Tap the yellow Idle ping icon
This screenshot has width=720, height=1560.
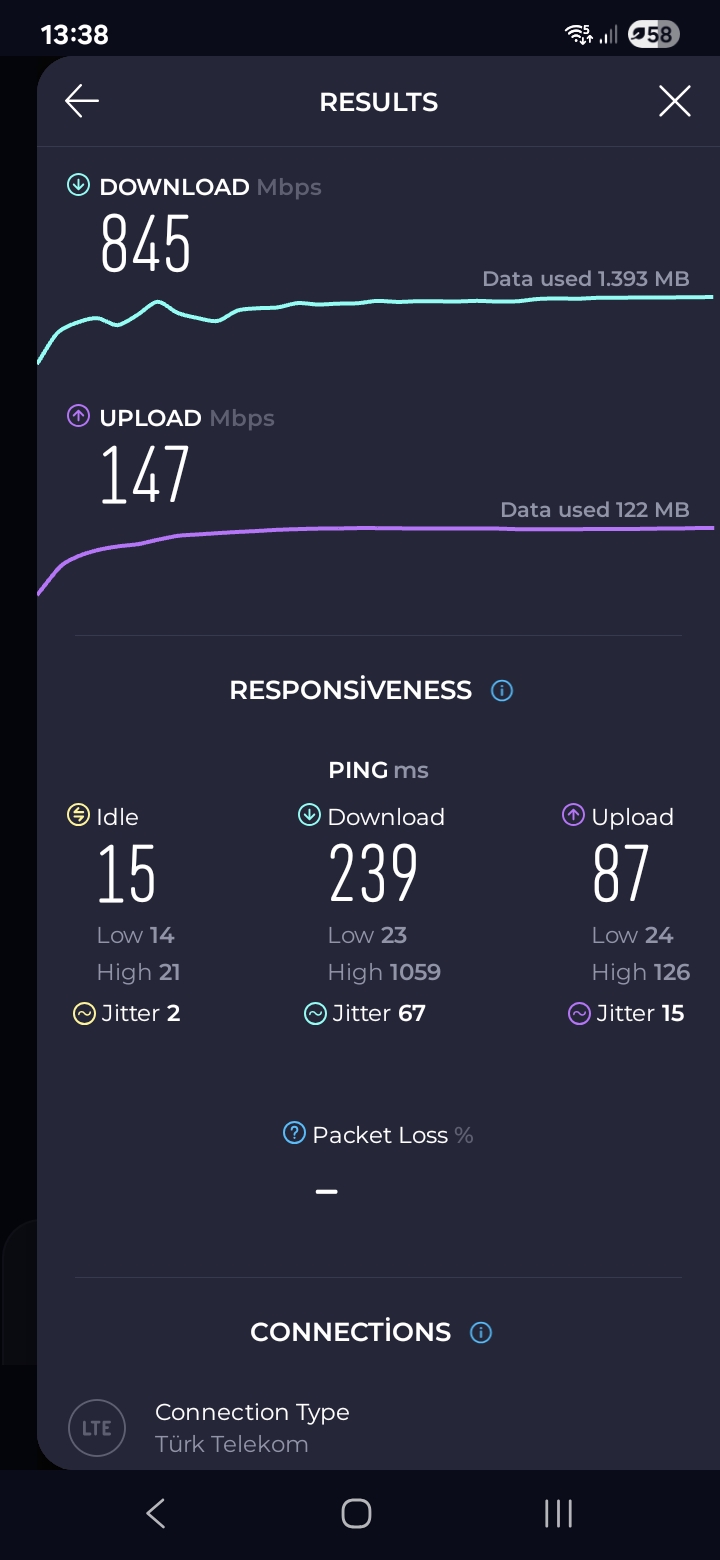(78, 816)
